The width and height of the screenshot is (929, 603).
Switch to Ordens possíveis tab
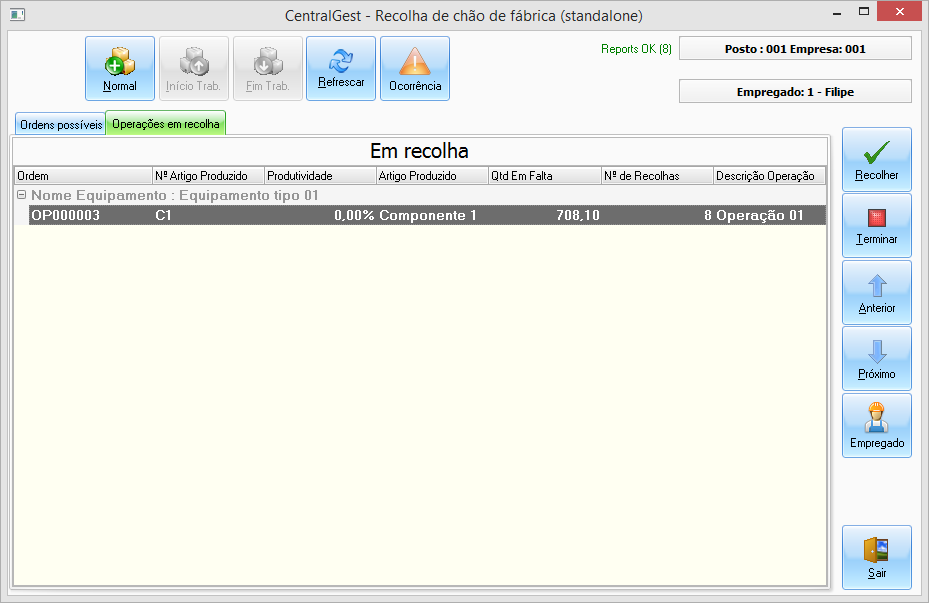pos(61,124)
